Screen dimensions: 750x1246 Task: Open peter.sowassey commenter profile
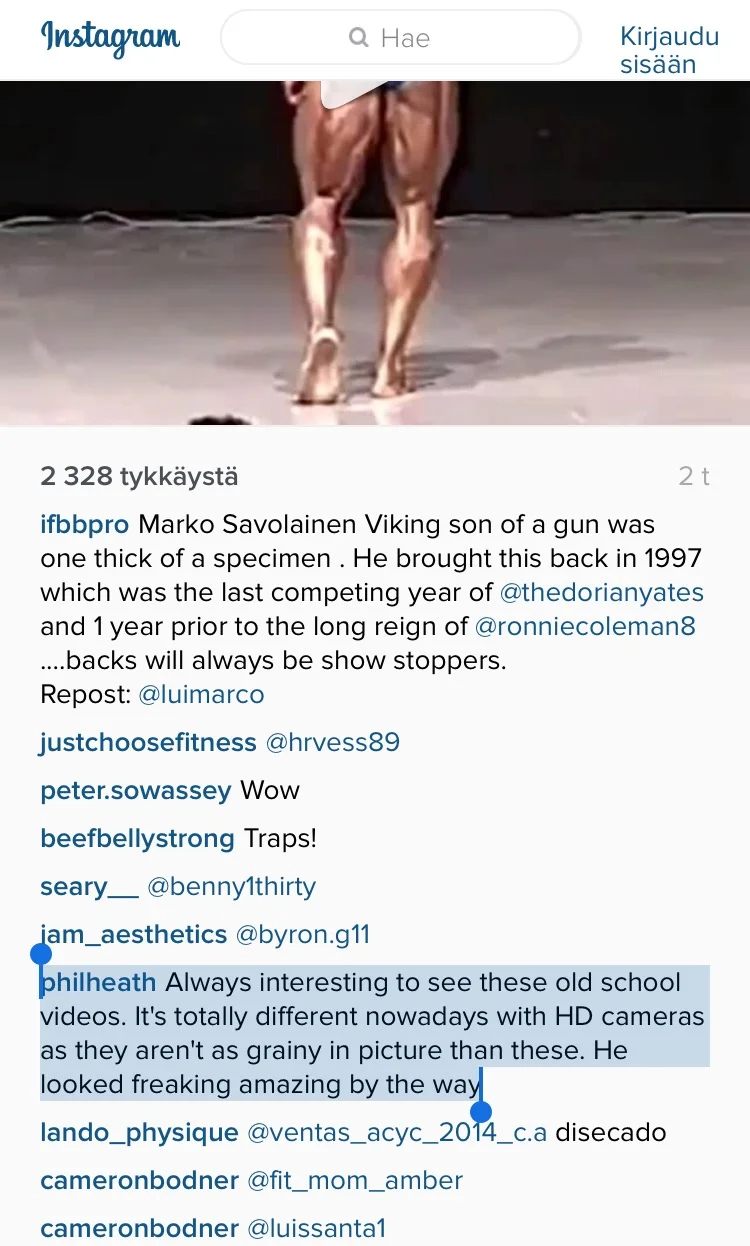[x=136, y=790]
